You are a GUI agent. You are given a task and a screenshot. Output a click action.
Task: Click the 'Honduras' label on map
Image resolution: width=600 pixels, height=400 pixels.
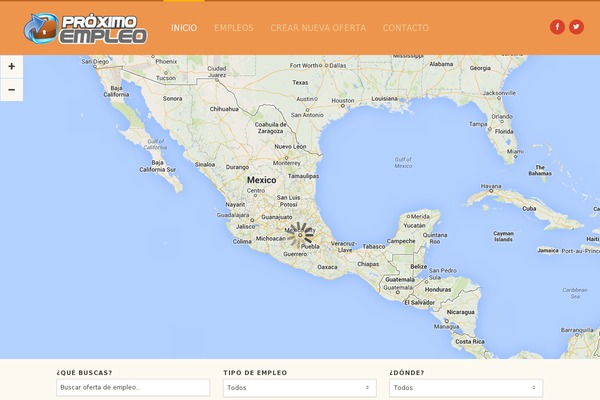438,290
